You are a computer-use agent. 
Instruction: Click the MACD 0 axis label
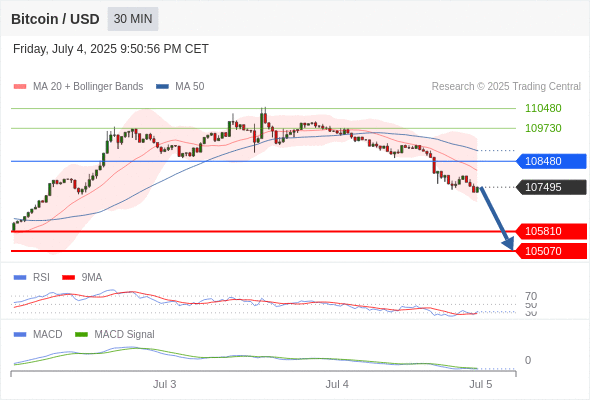tap(528, 360)
